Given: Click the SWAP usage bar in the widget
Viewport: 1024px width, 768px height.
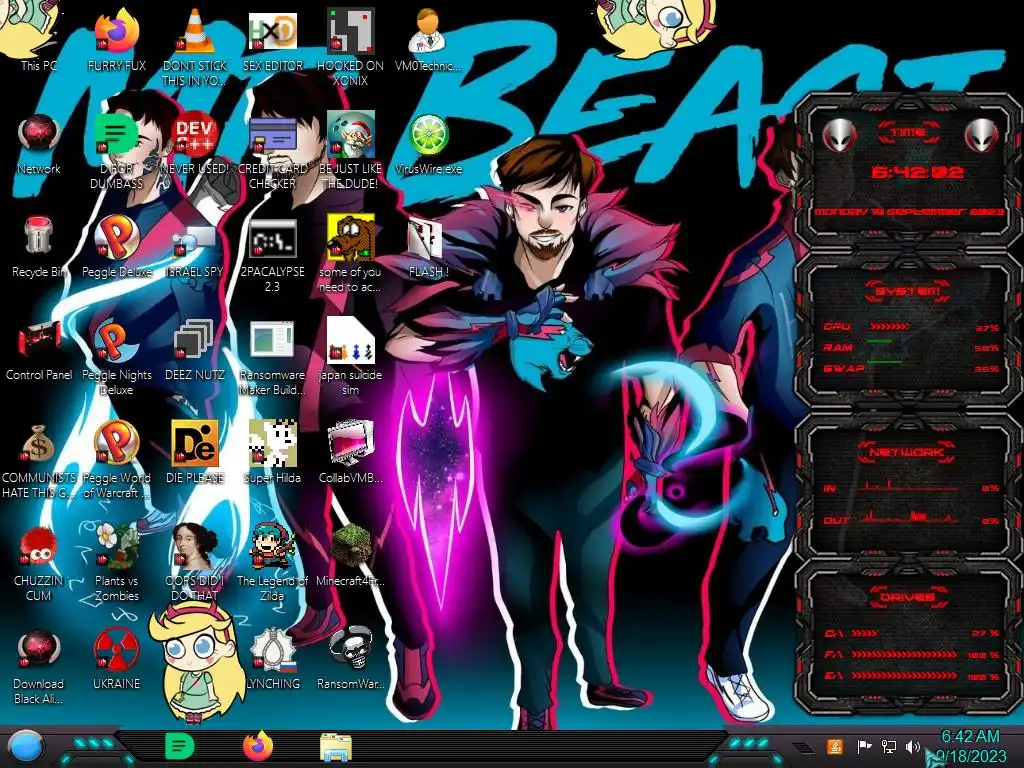Looking at the screenshot, I should [x=884, y=361].
